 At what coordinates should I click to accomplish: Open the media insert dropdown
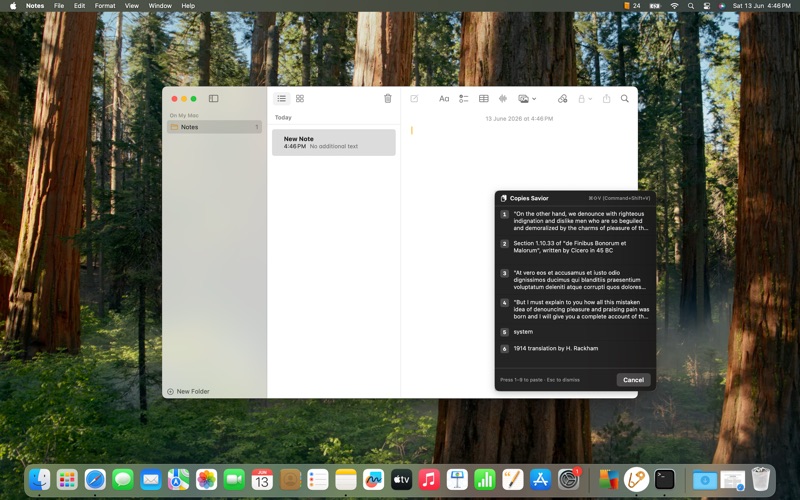pos(527,98)
